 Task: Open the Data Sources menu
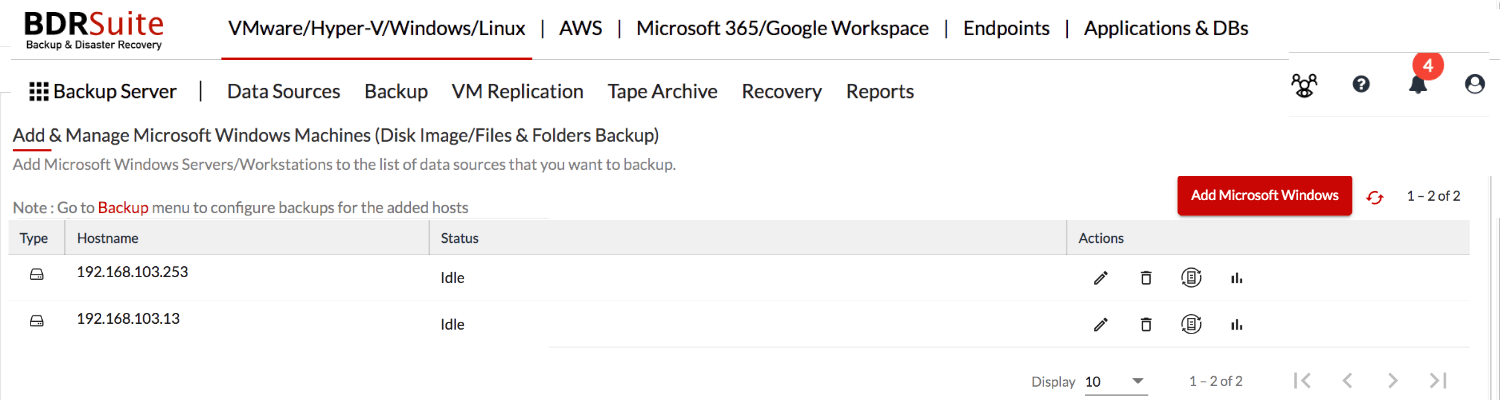click(284, 91)
